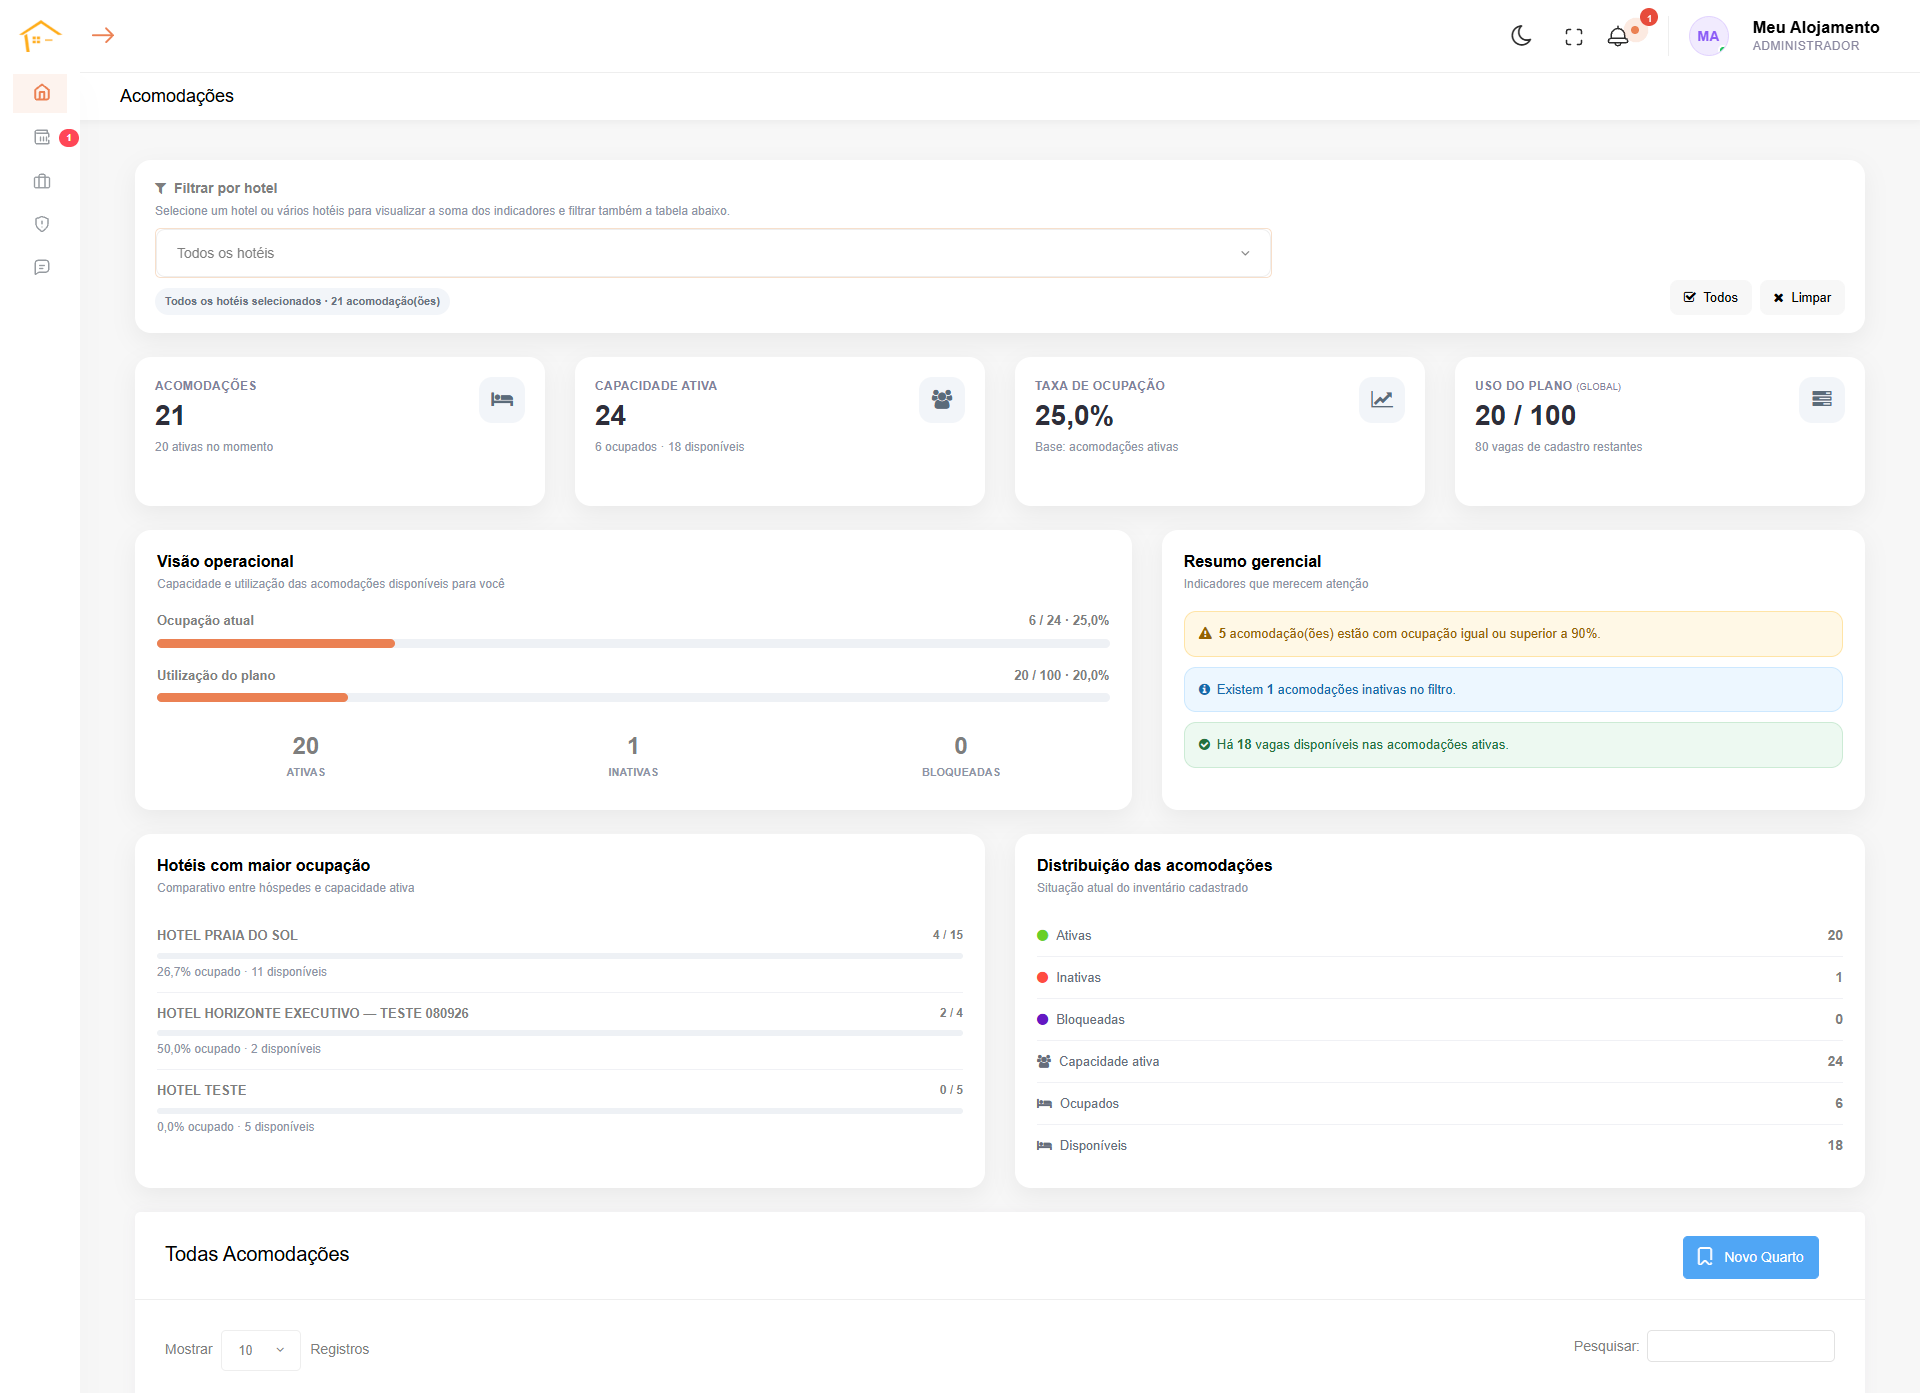Toggle dark mode with the moon icon
The width and height of the screenshot is (1920, 1393).
[x=1521, y=36]
